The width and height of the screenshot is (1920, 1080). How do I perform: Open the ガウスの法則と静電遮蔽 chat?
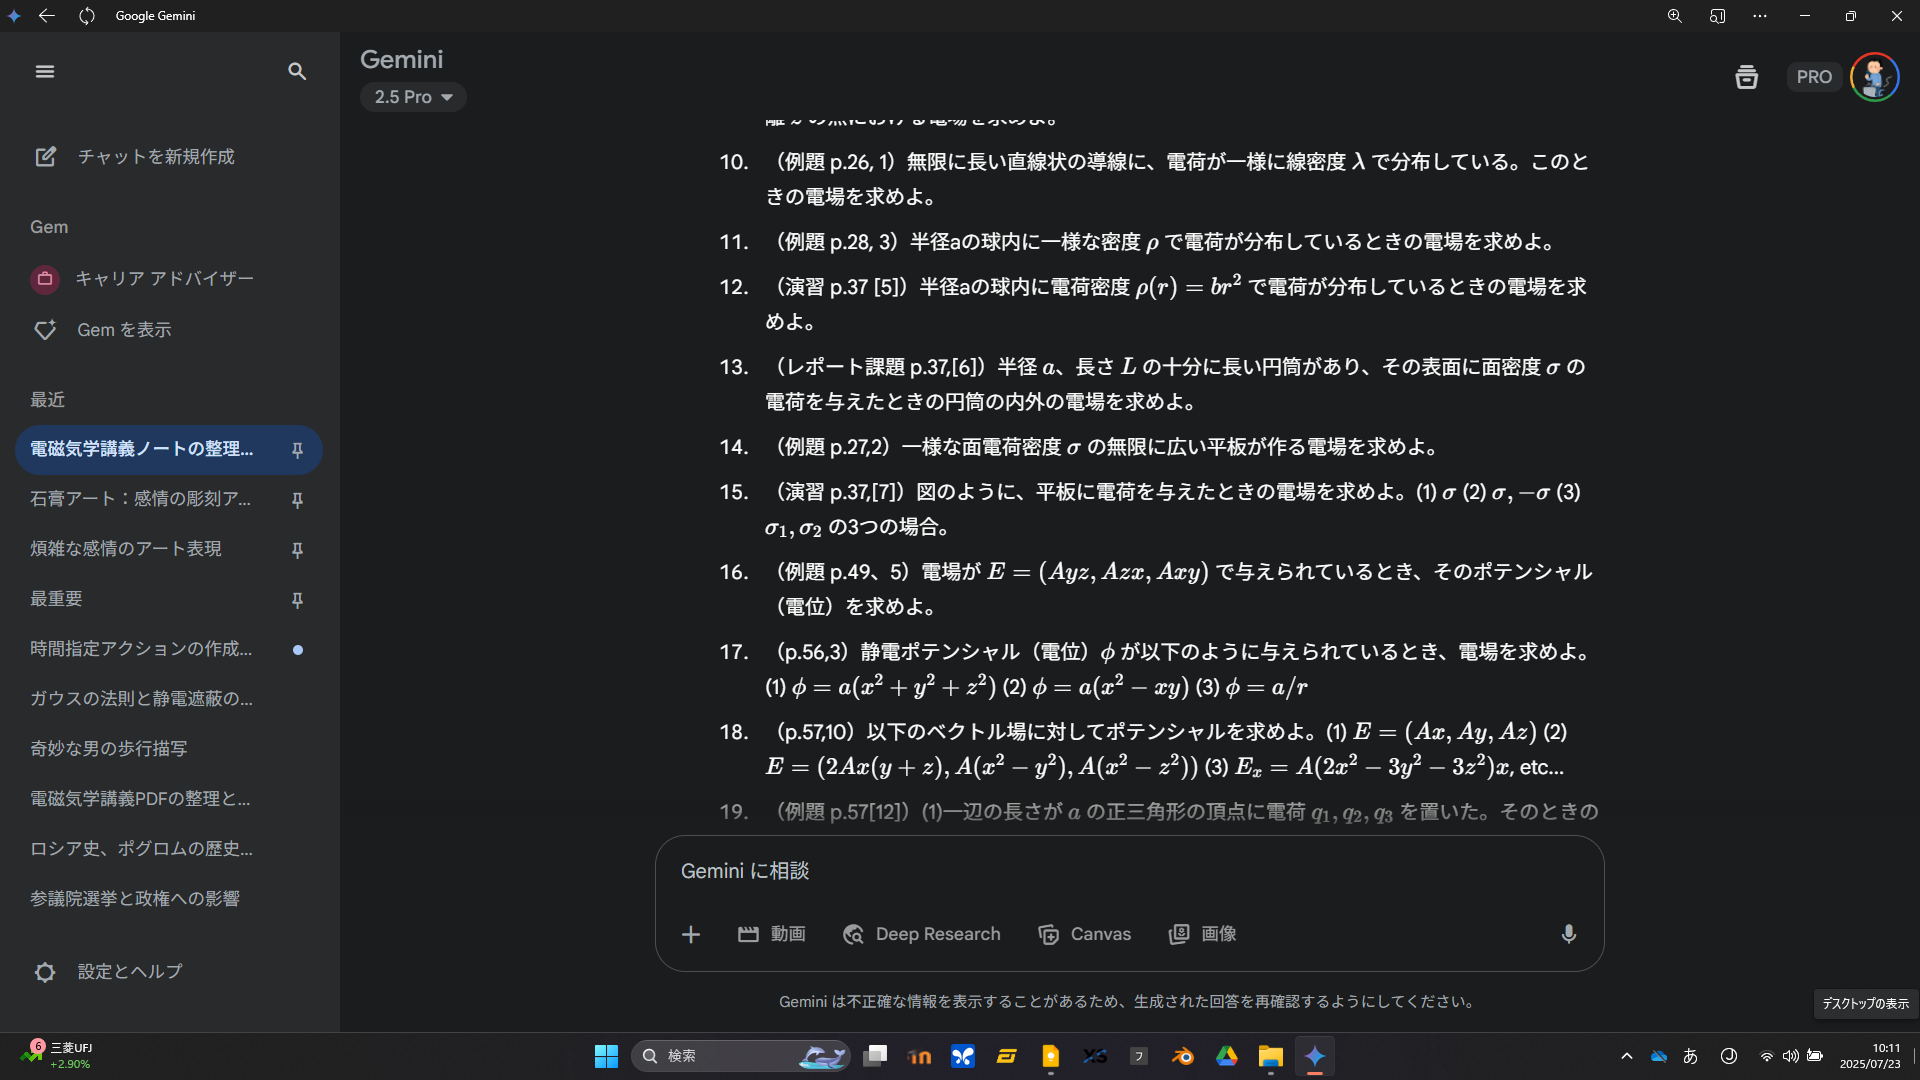(141, 699)
